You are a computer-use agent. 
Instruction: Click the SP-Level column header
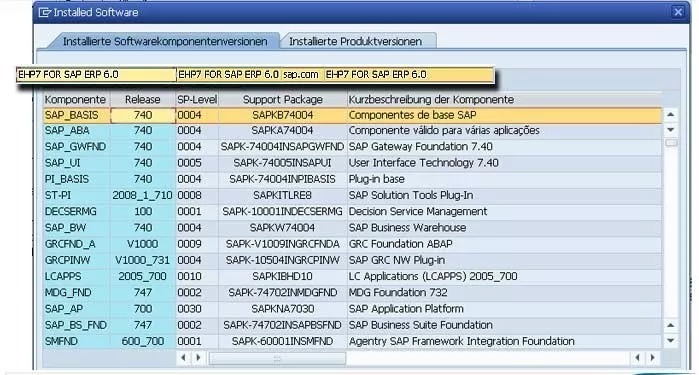click(x=197, y=99)
